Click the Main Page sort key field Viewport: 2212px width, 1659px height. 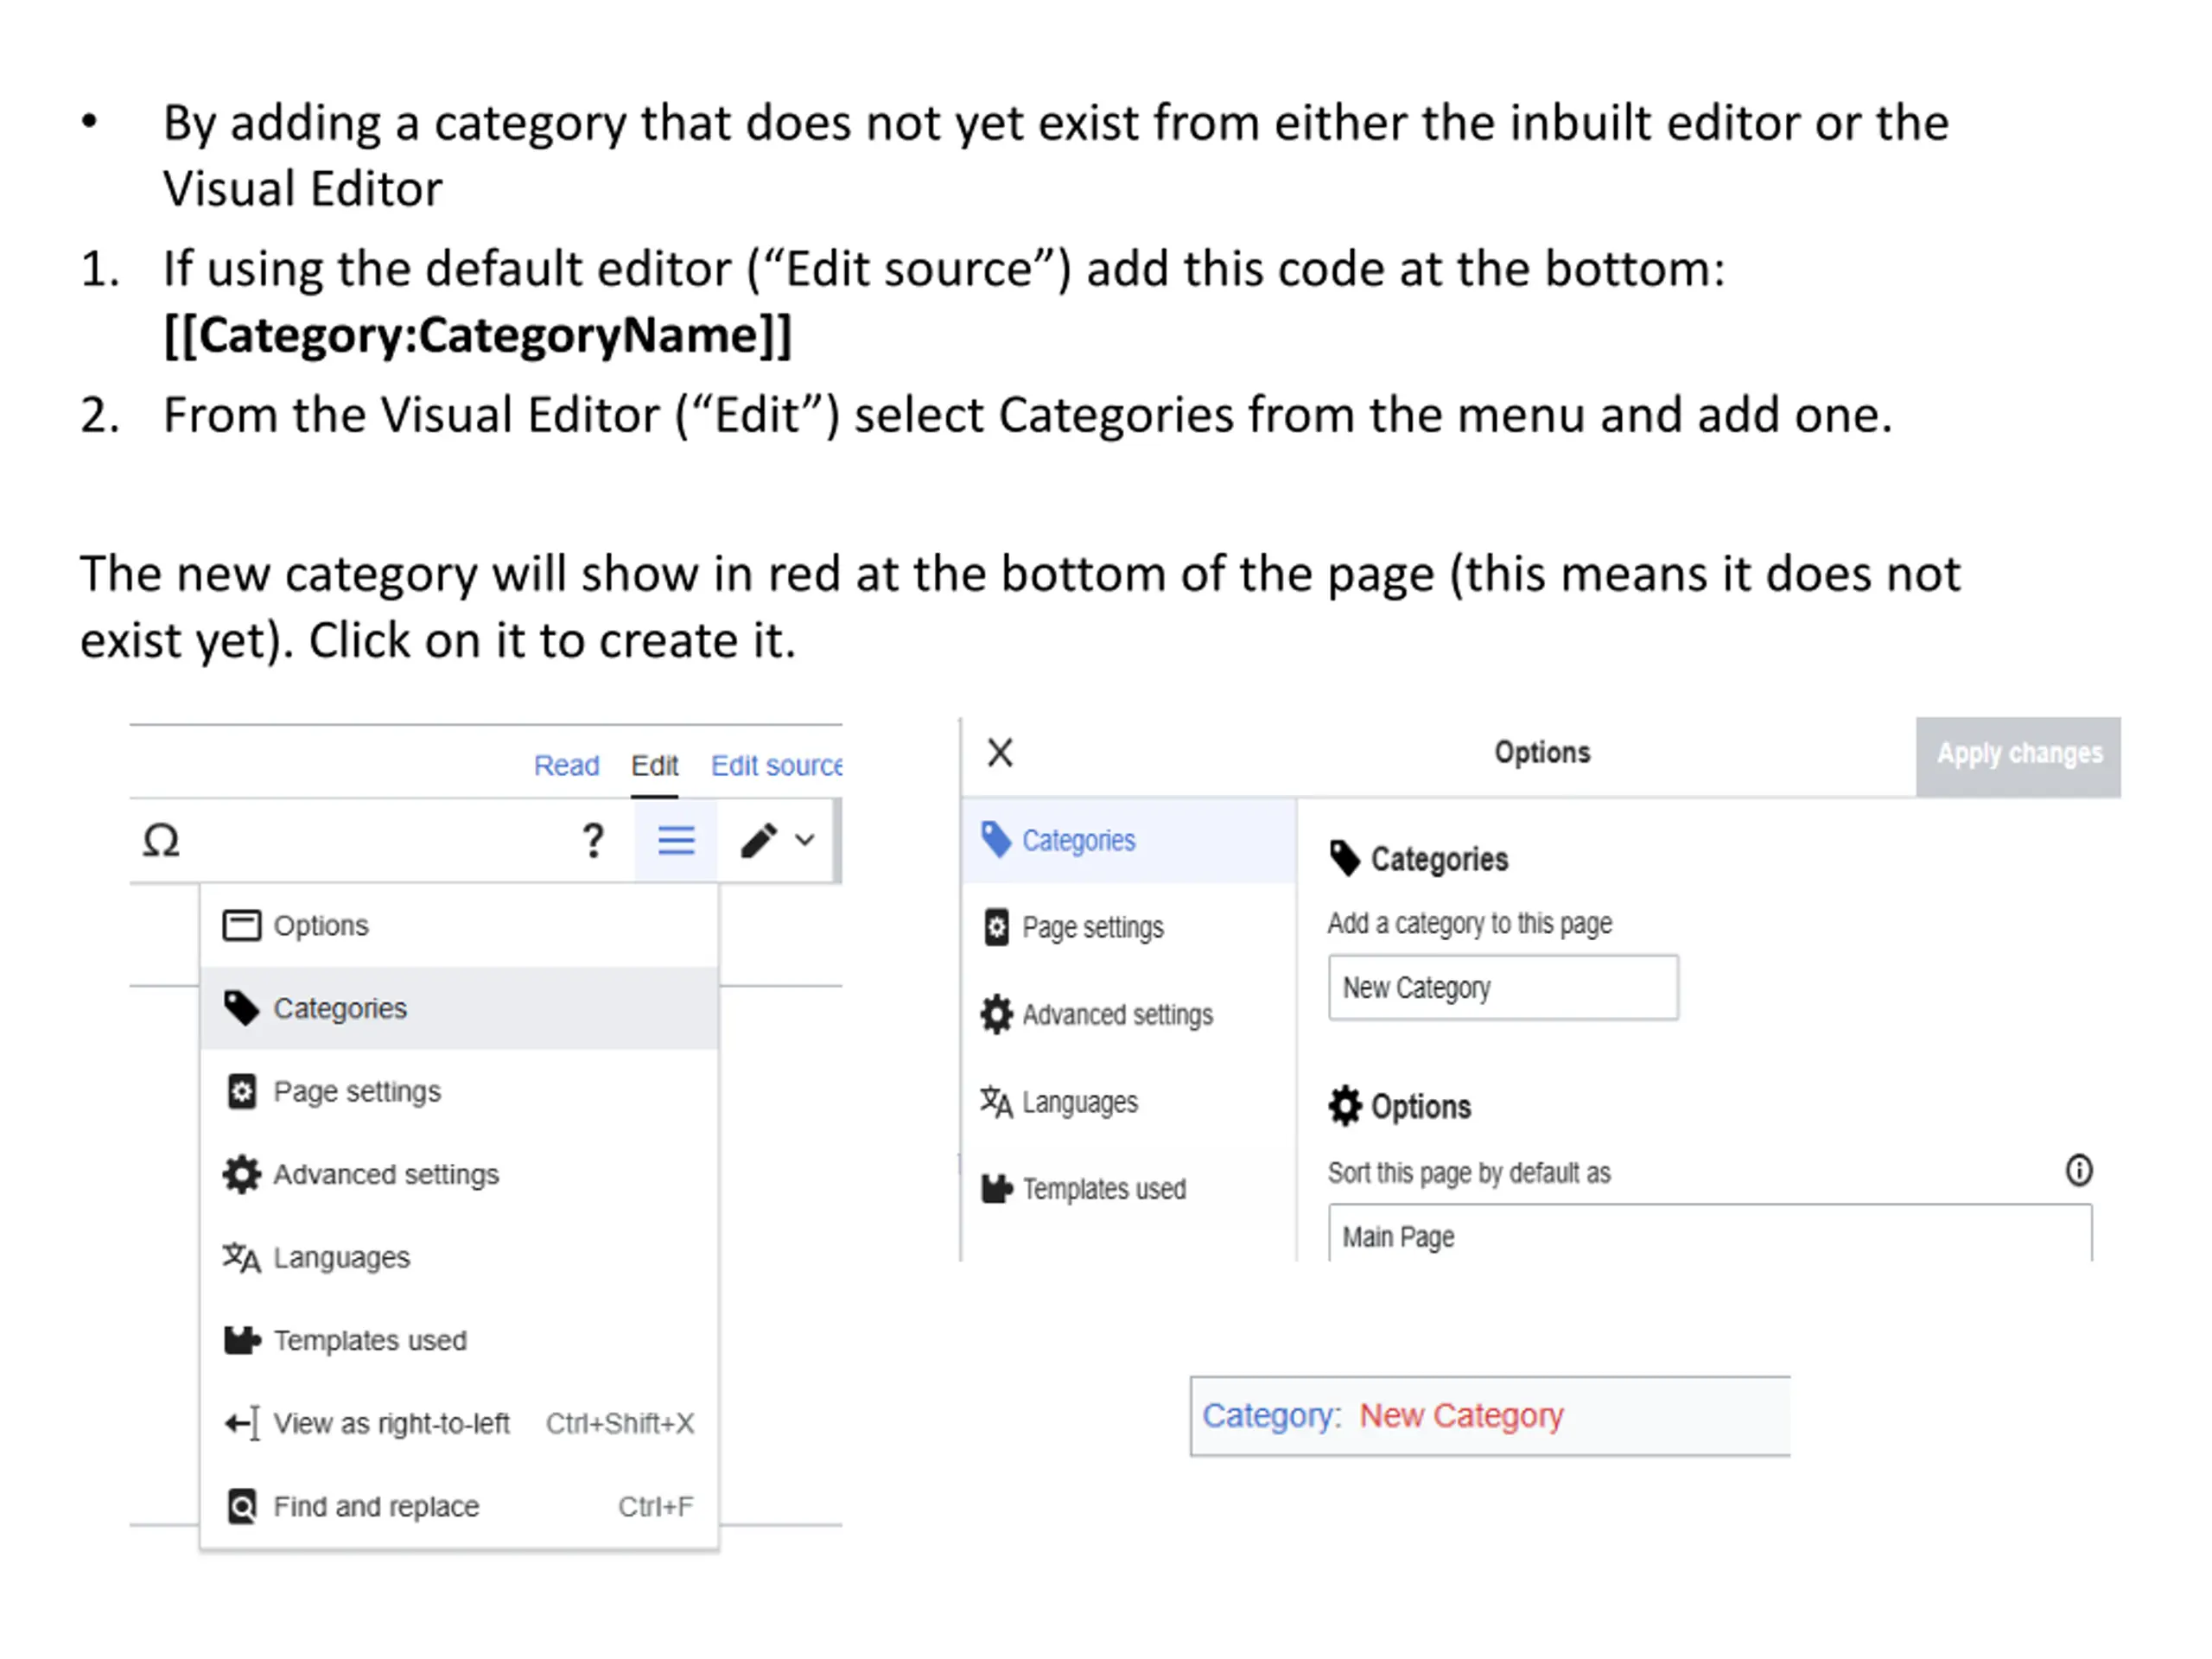[1710, 1234]
